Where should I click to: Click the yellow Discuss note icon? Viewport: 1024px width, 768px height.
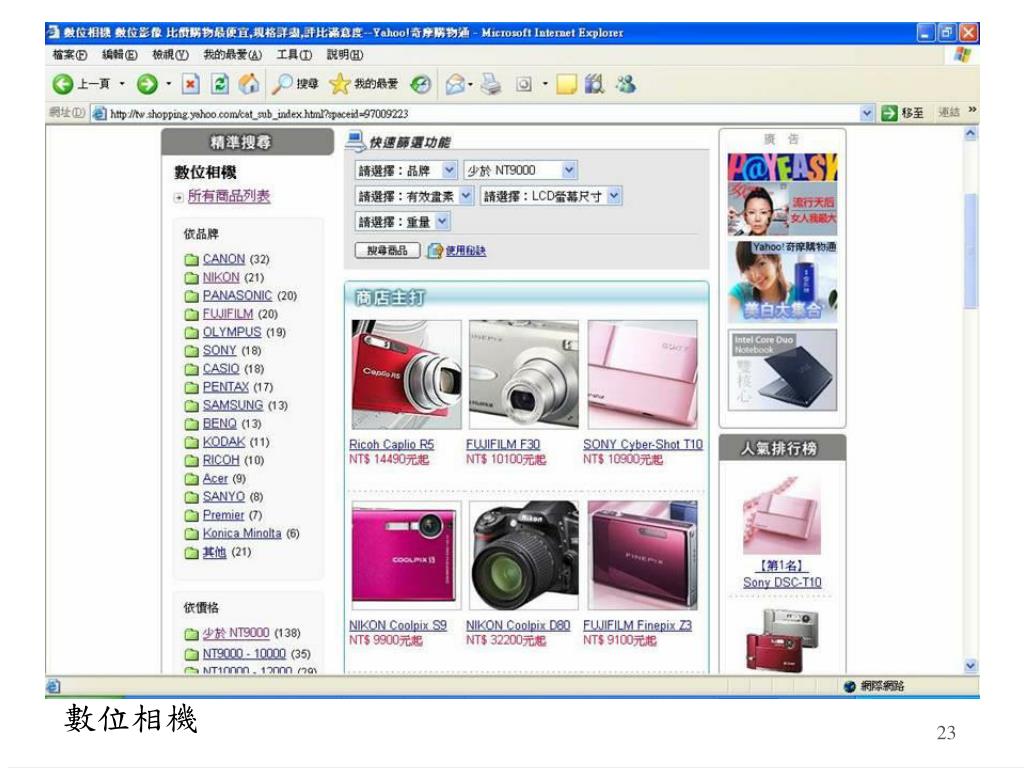[x=566, y=84]
